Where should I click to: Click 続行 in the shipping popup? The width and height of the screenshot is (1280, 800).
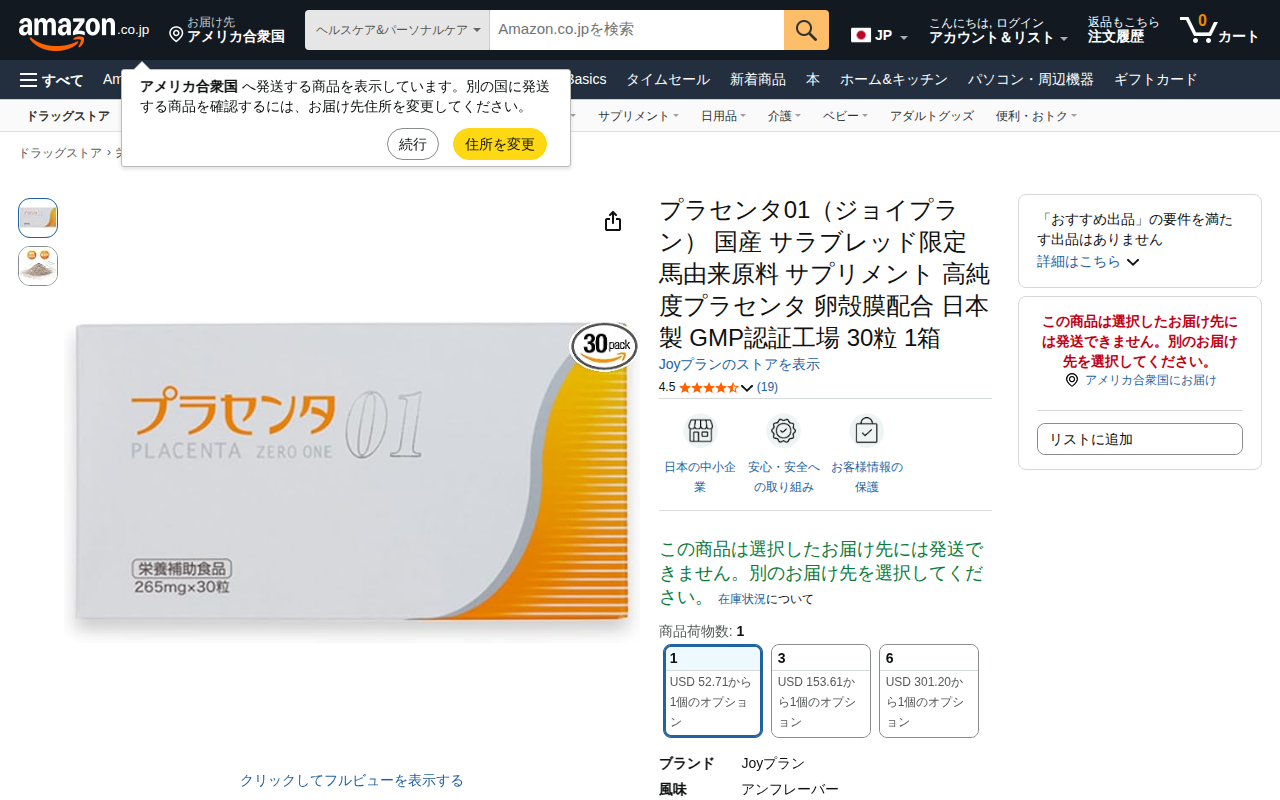pyautogui.click(x=413, y=144)
